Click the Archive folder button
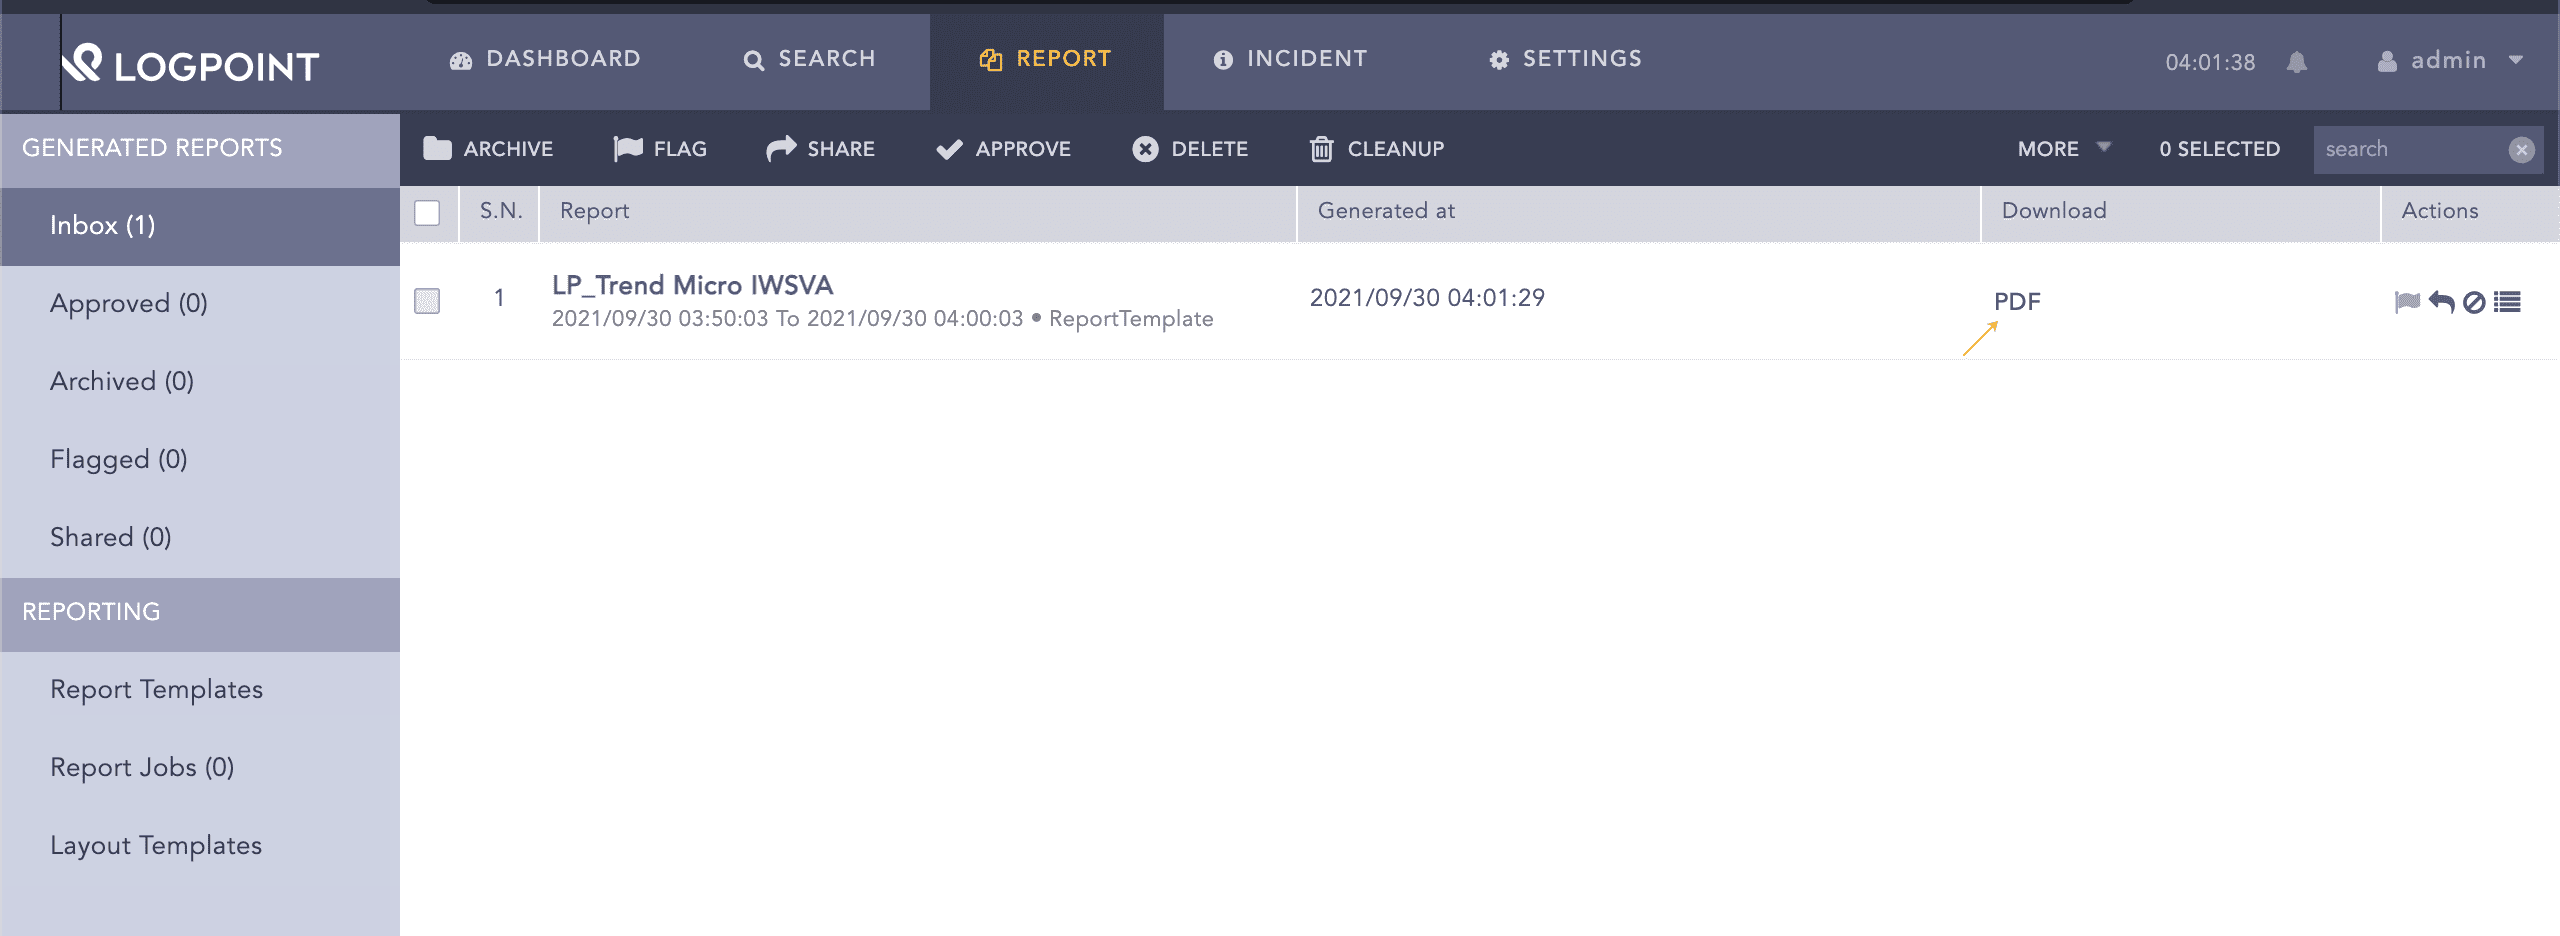 click(488, 149)
